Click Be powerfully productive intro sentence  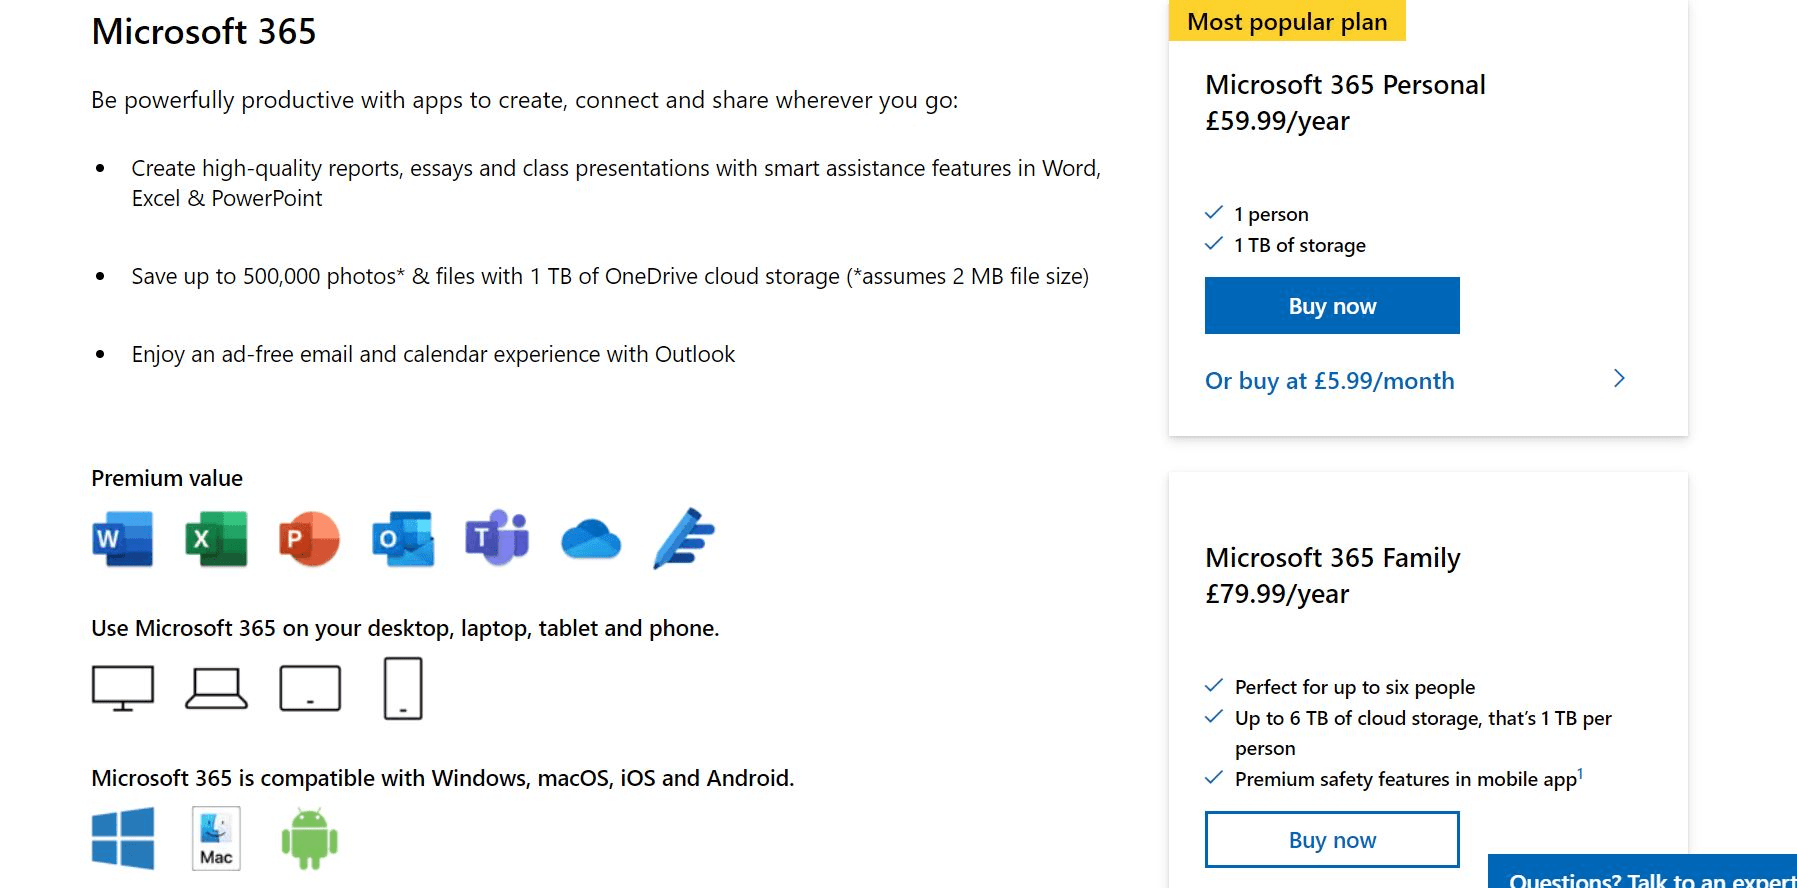[525, 100]
